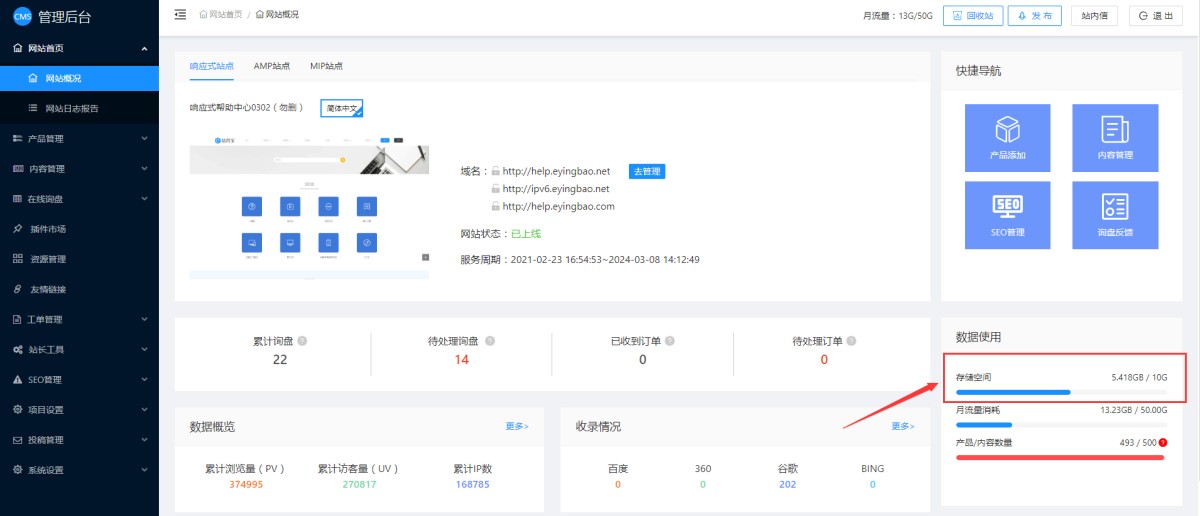Open the 简体中文 language selector
Screen dimensions: 1200x516
(x=342, y=108)
